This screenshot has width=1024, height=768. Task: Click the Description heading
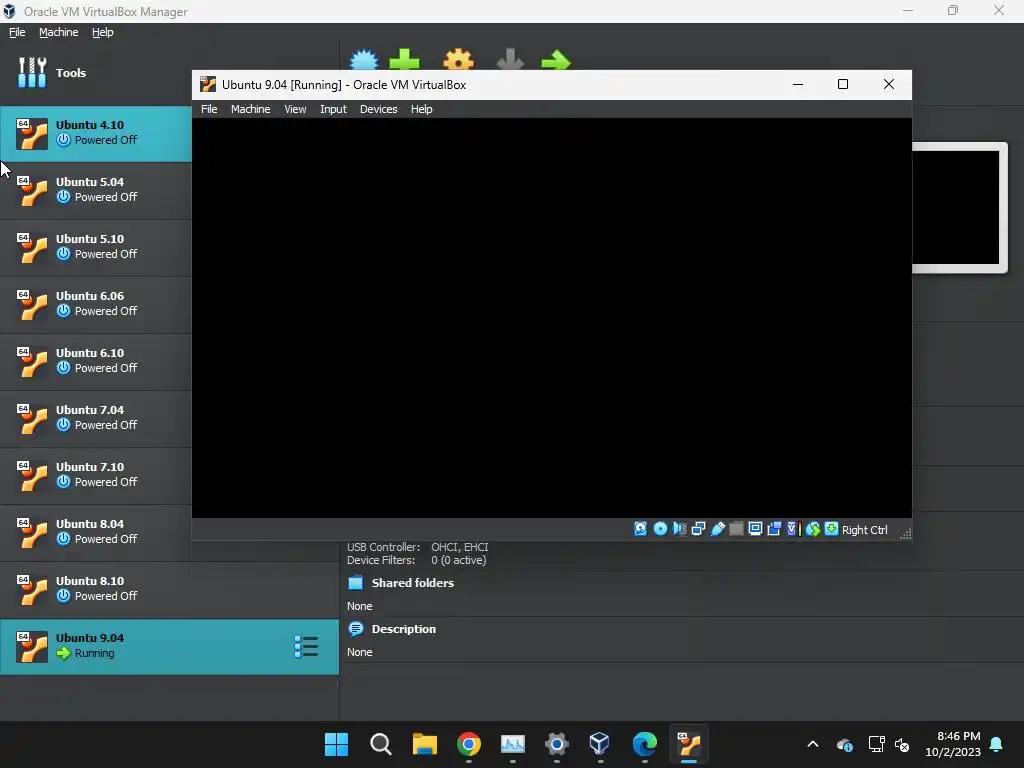pyautogui.click(x=404, y=629)
